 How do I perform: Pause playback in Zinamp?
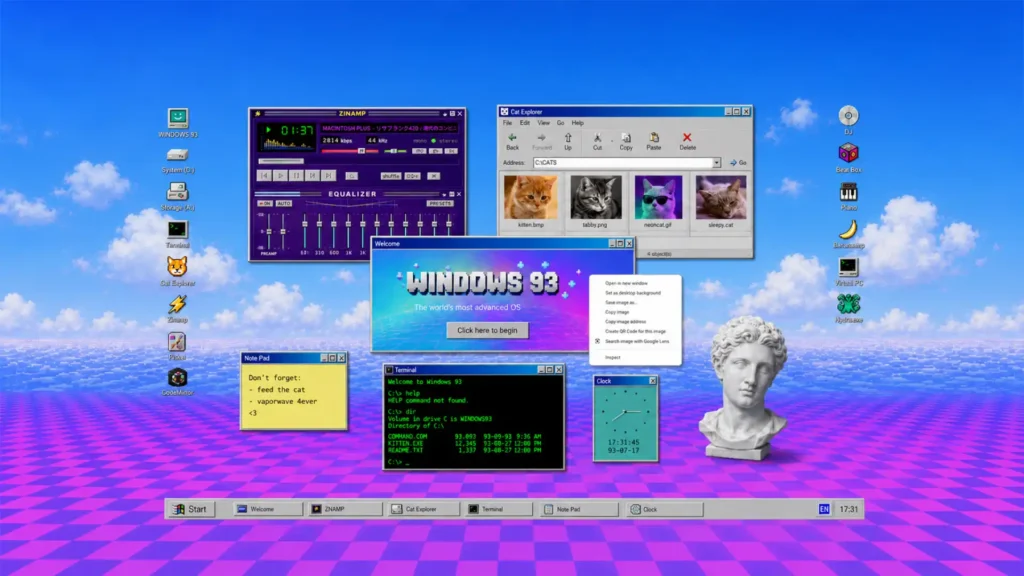tap(296, 176)
